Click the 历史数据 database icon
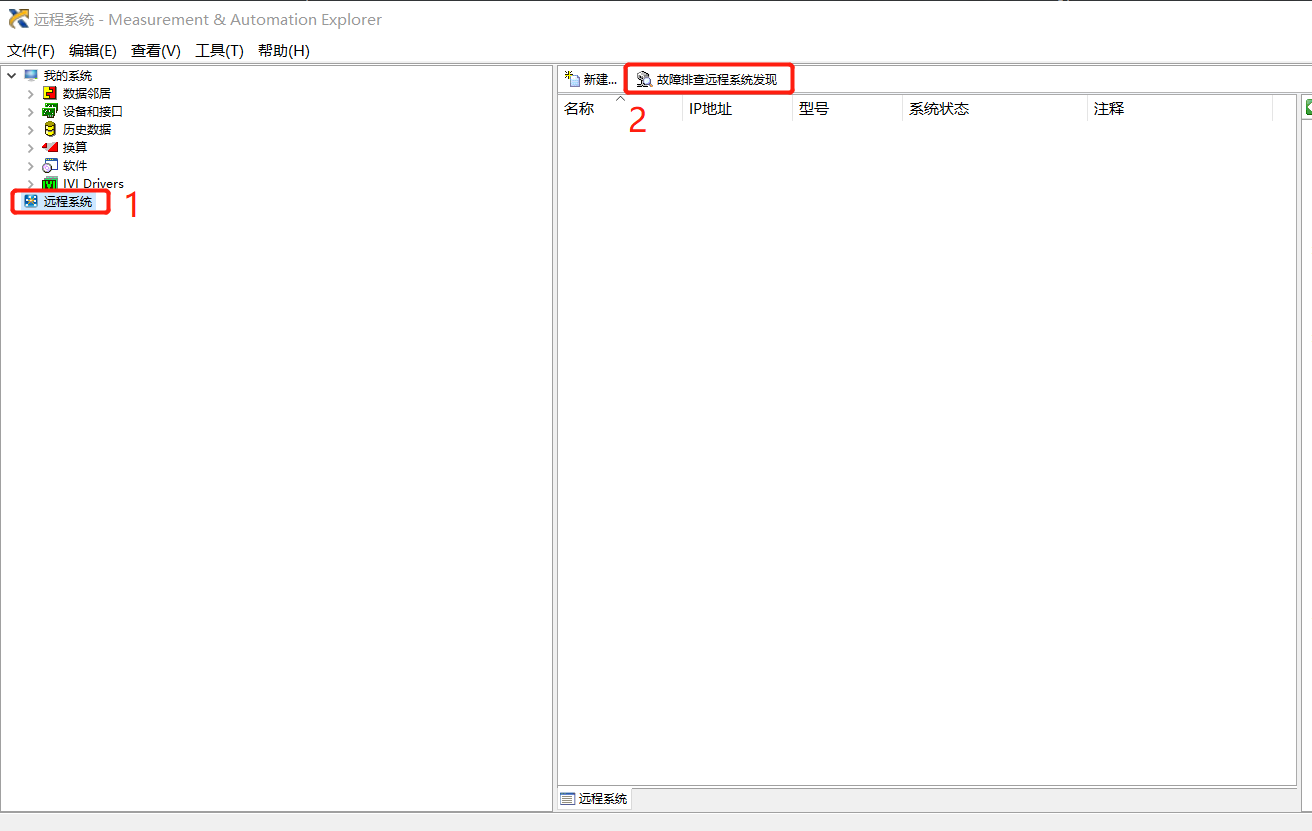Viewport: 1312px width, 831px height. pyautogui.click(x=50, y=130)
